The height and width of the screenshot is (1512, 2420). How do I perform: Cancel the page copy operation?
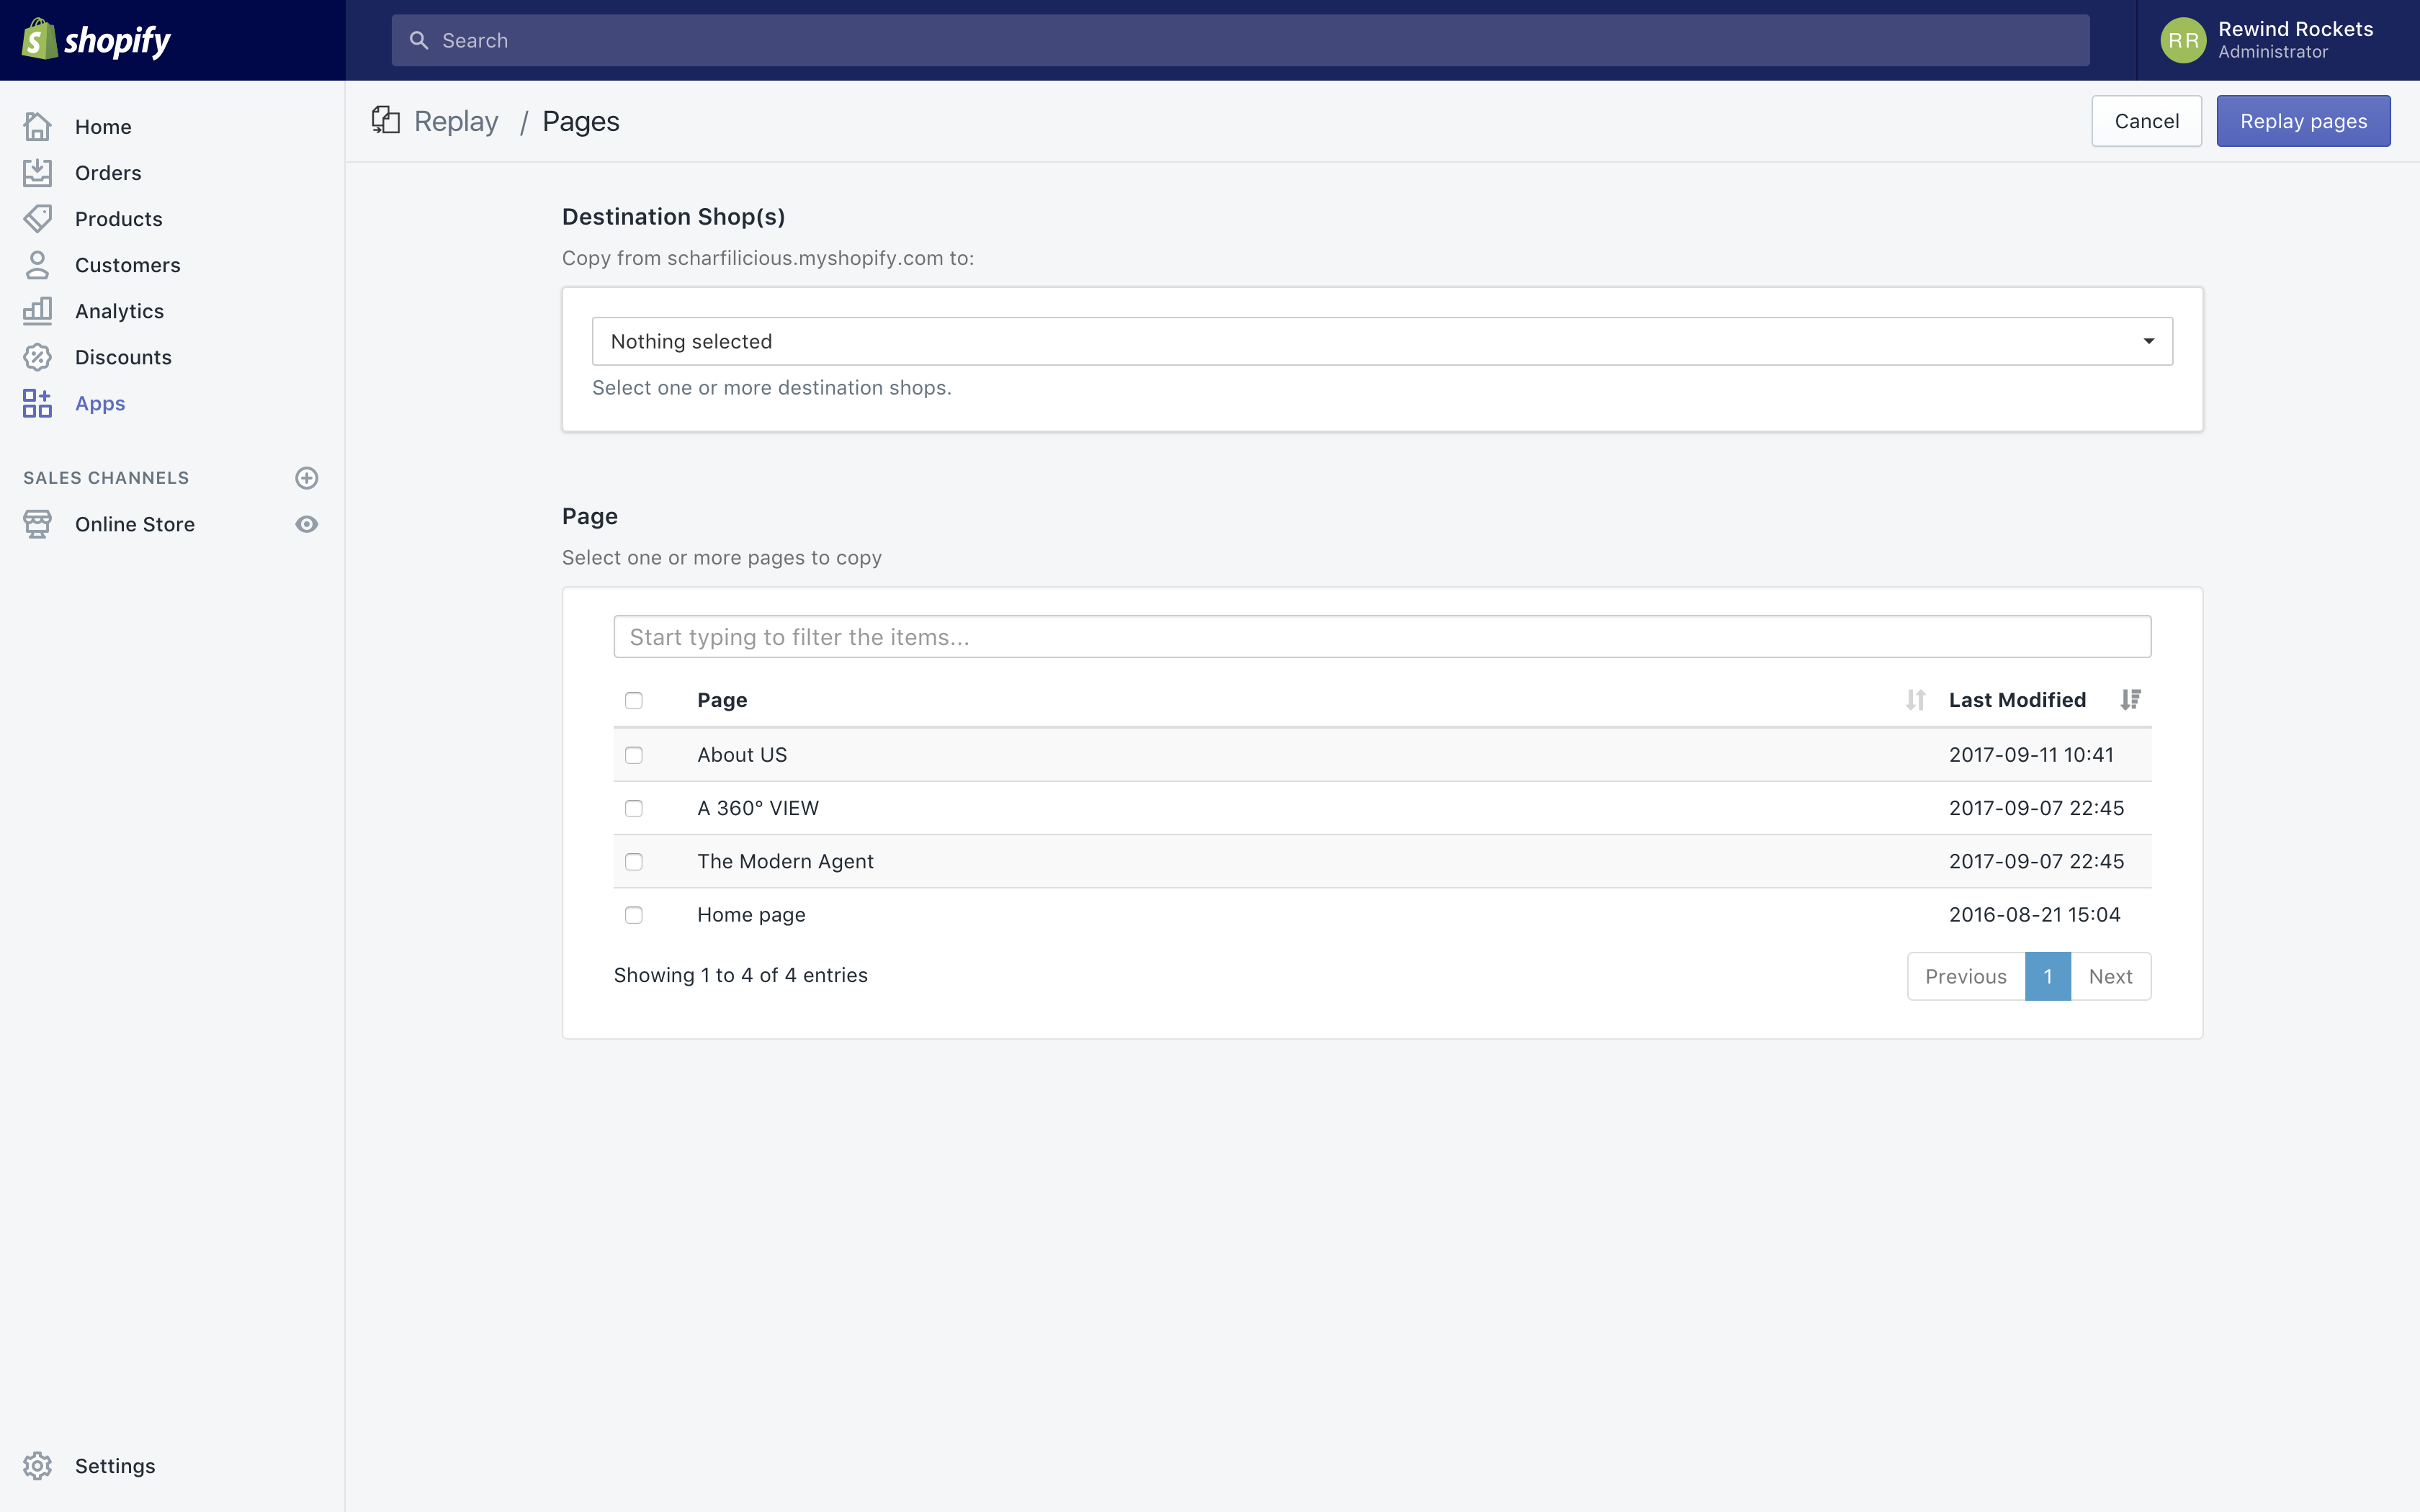tap(2146, 120)
